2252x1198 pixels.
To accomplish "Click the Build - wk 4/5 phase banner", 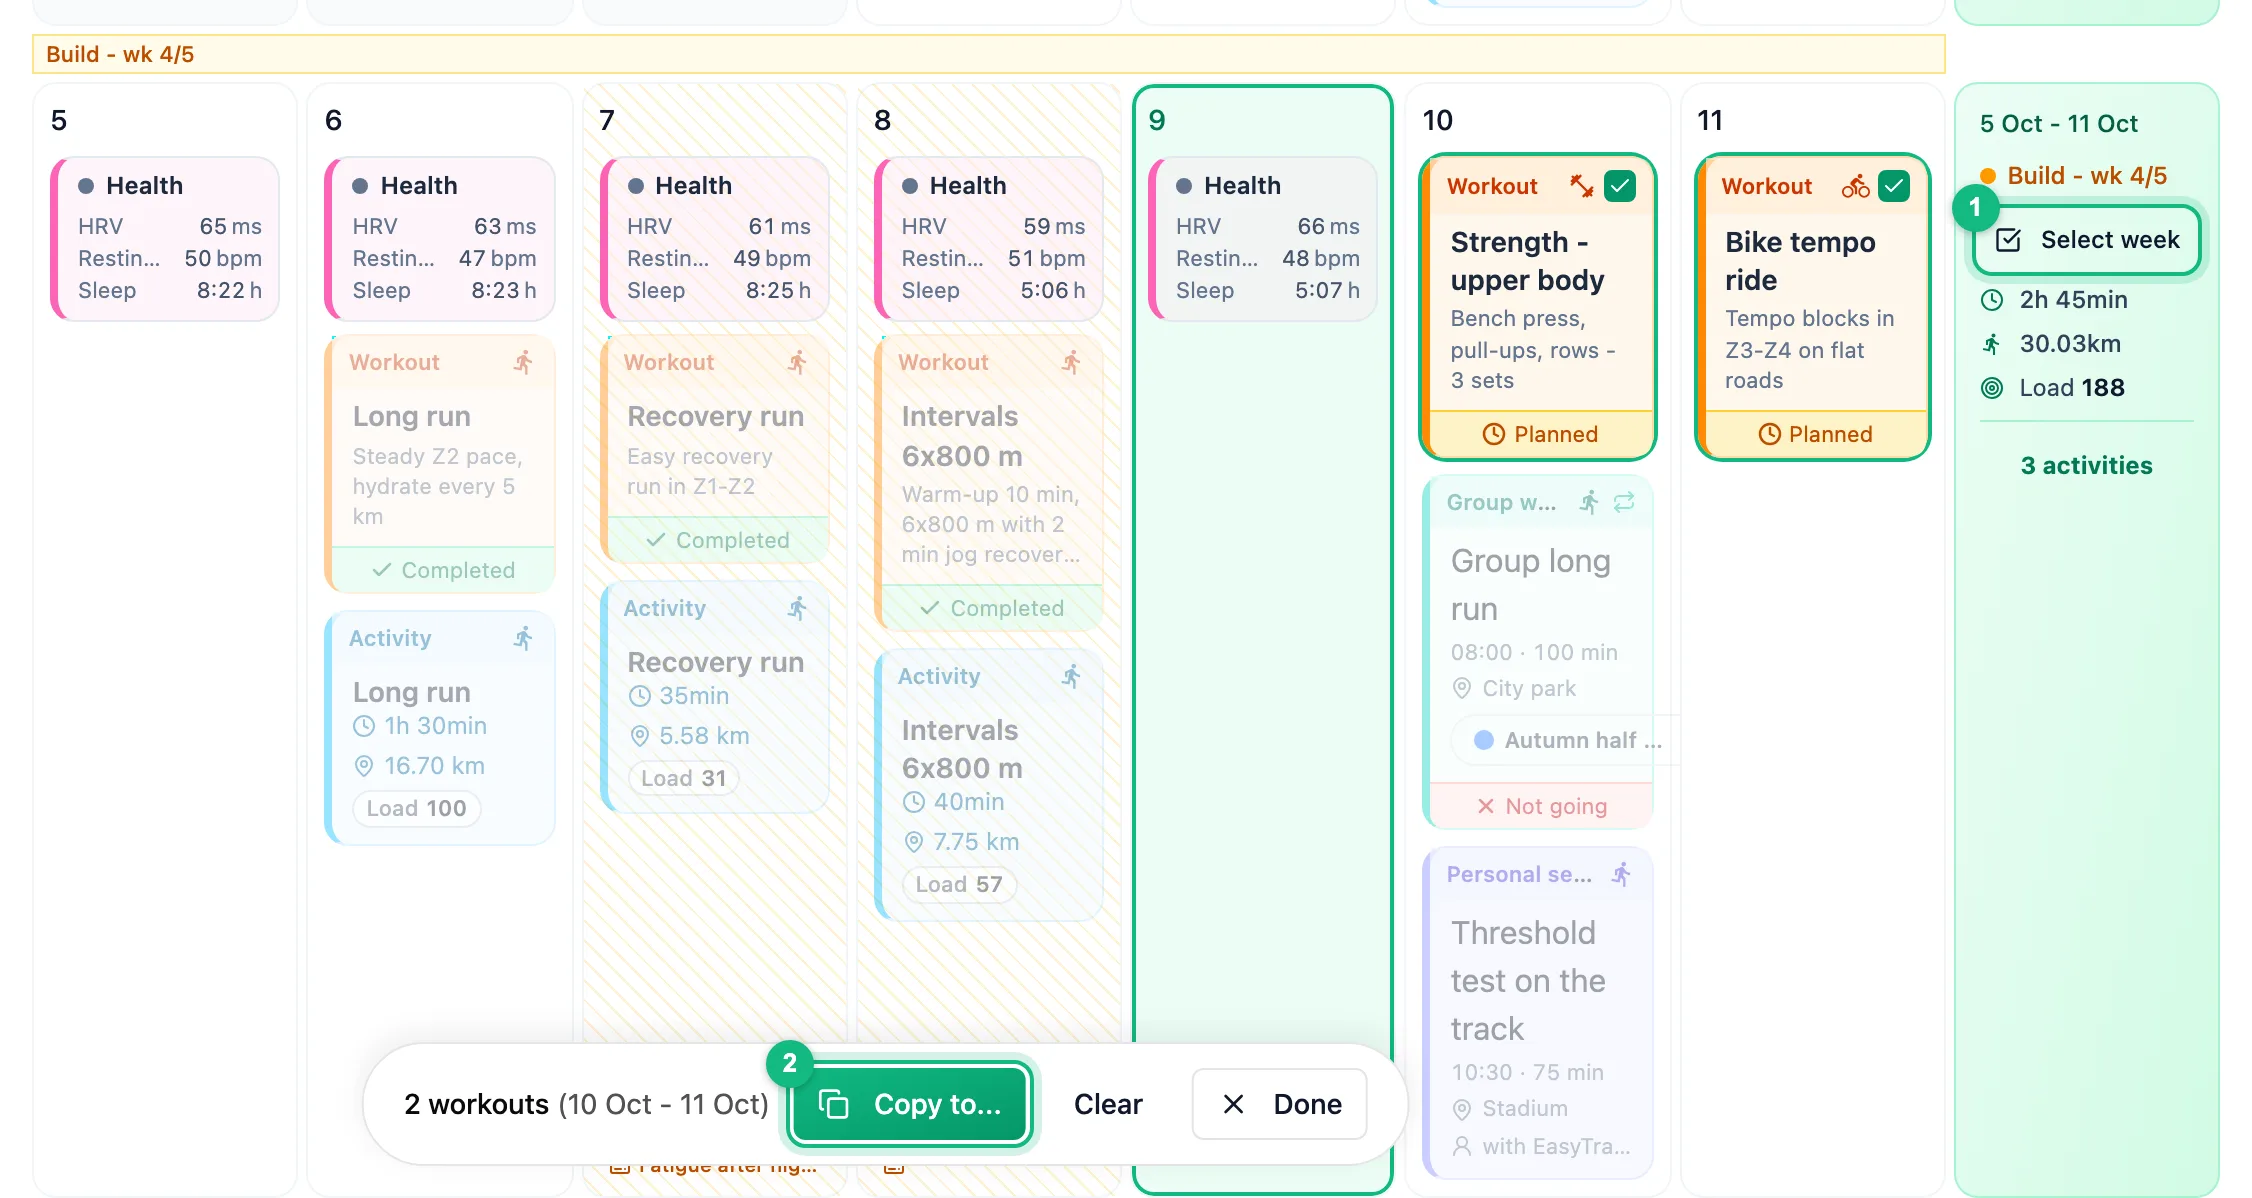I will click(989, 54).
